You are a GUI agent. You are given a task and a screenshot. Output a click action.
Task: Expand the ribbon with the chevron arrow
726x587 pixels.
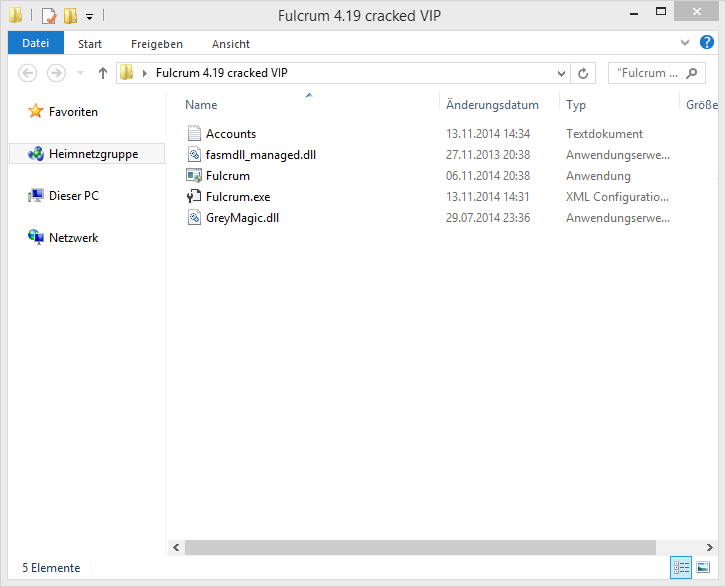click(x=685, y=43)
